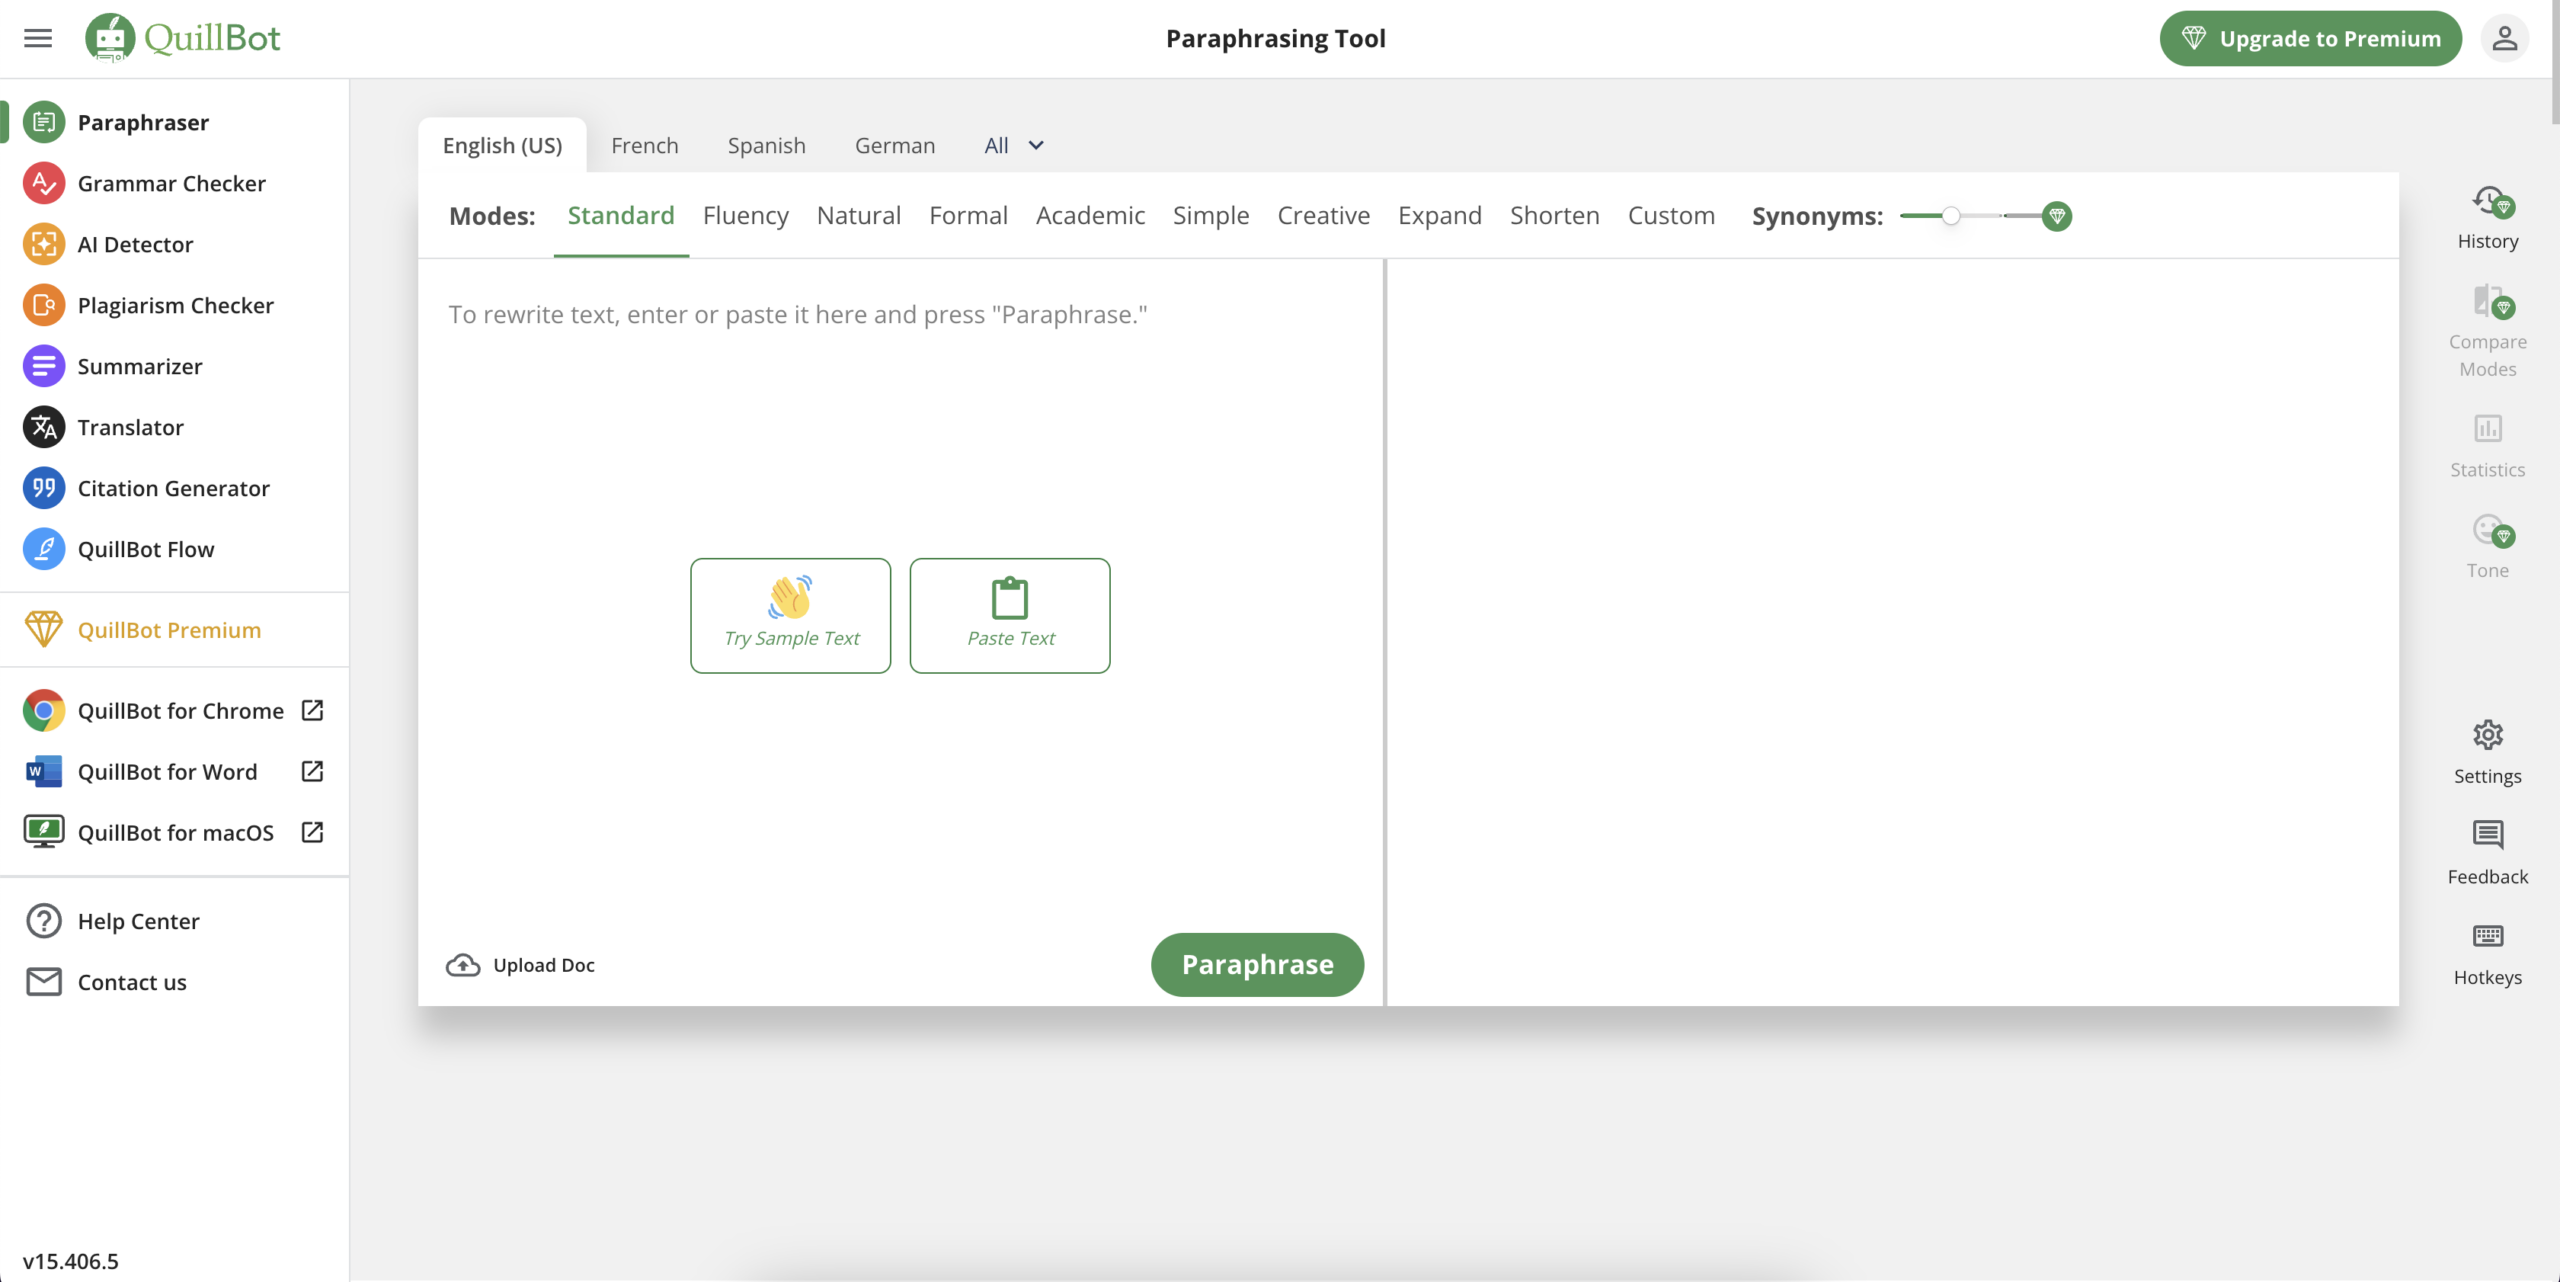Show the Hotkeys keyboard icon
The height and width of the screenshot is (1282, 2560).
pos(2488,936)
